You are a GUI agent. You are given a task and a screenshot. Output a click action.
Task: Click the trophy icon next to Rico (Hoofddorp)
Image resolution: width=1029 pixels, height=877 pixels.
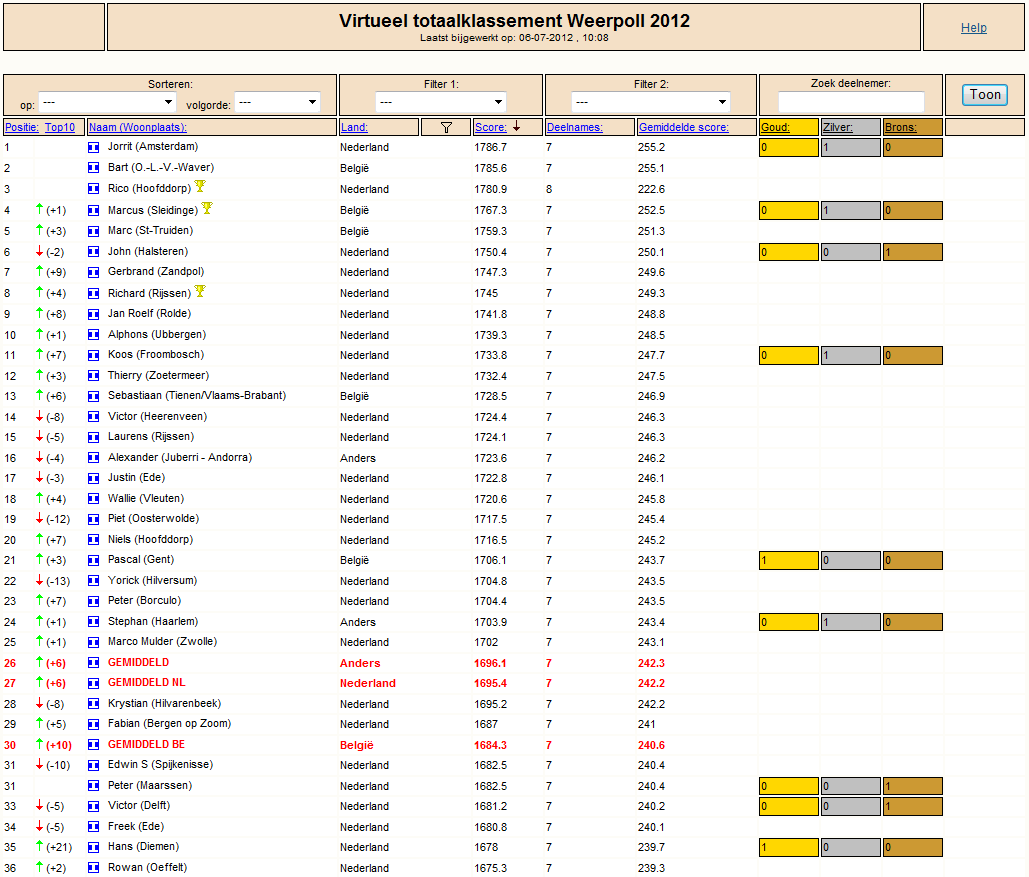200,186
